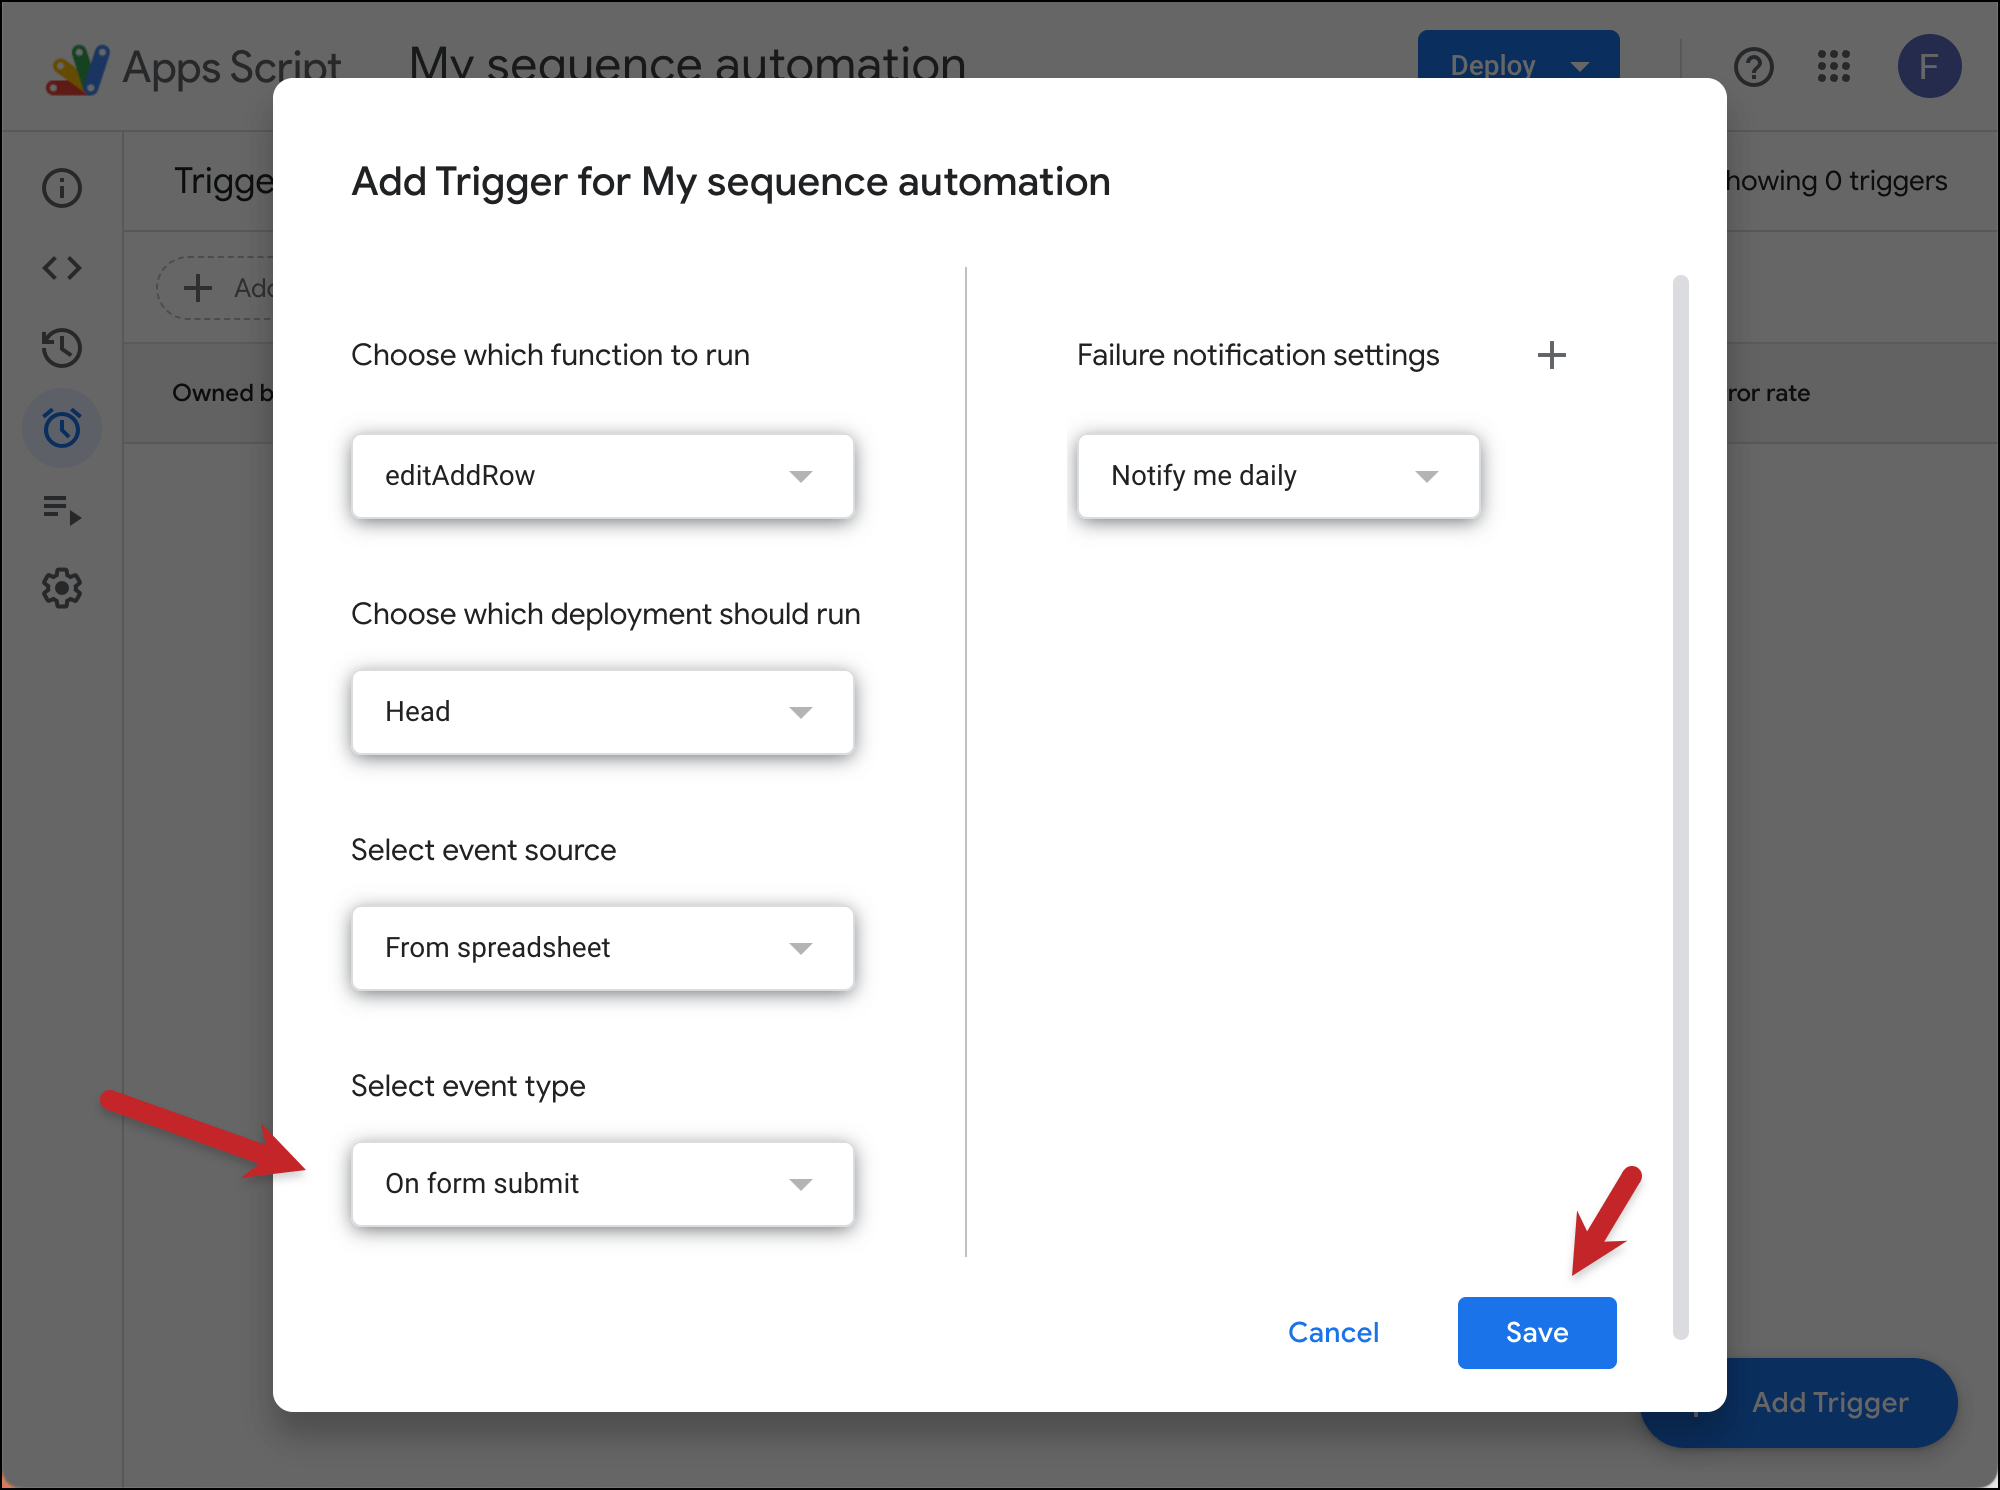Click the account avatar letter F

click(x=1928, y=67)
